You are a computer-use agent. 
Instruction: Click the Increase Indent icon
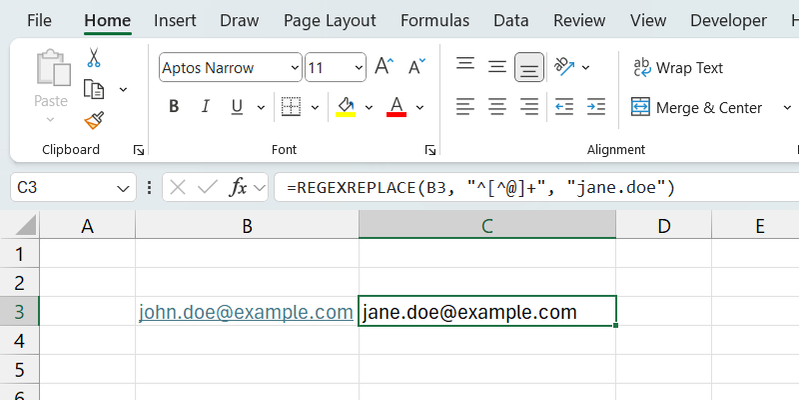click(x=596, y=106)
